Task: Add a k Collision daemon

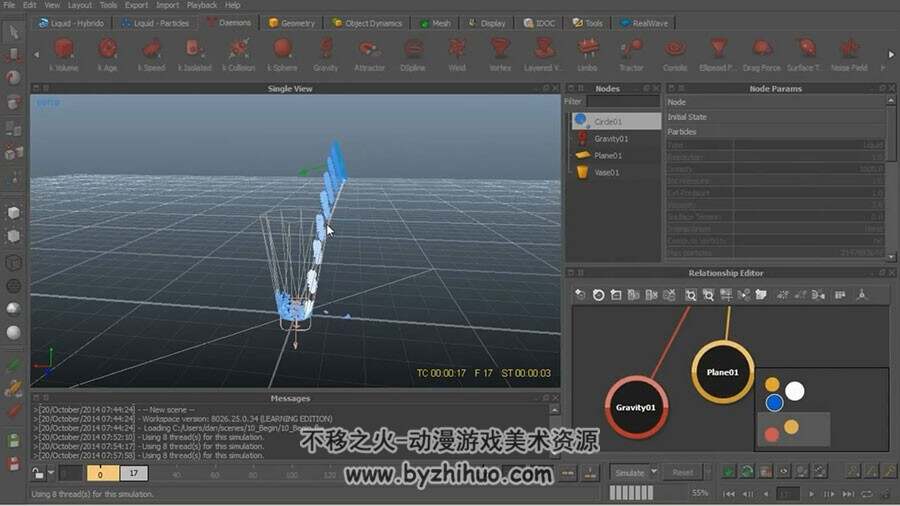Action: click(x=238, y=55)
